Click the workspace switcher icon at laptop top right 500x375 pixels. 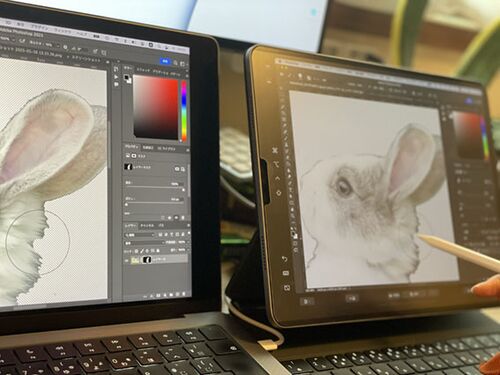pos(182,63)
